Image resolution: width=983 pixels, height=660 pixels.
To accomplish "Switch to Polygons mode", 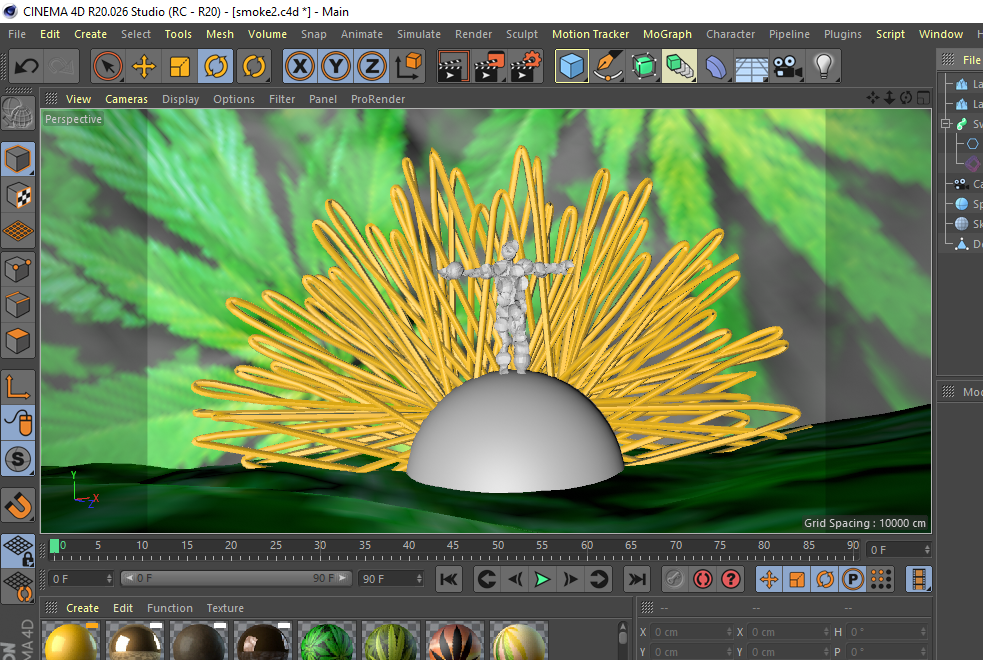I will tap(18, 342).
